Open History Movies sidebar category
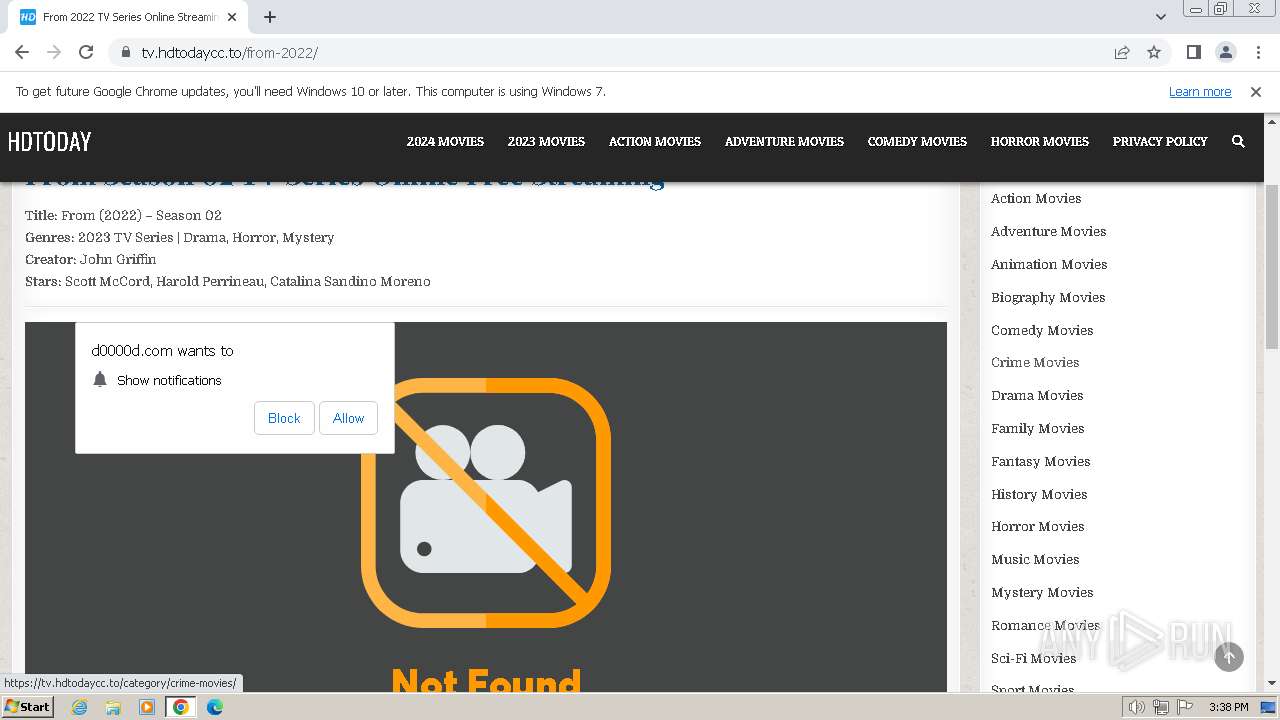The image size is (1280, 720). pos(1039,494)
